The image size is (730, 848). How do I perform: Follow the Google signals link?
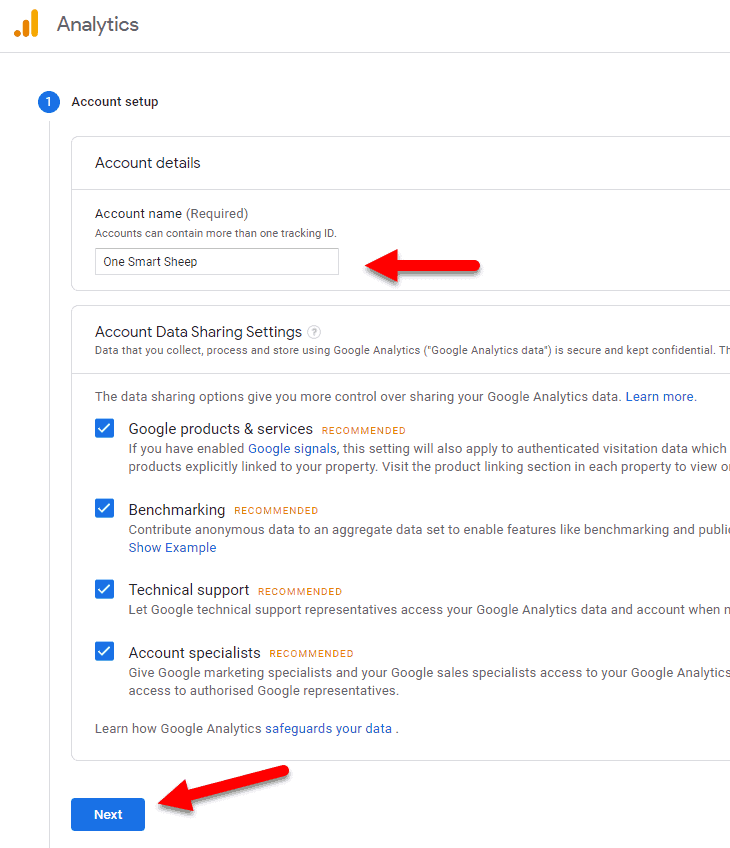pyautogui.click(x=292, y=448)
